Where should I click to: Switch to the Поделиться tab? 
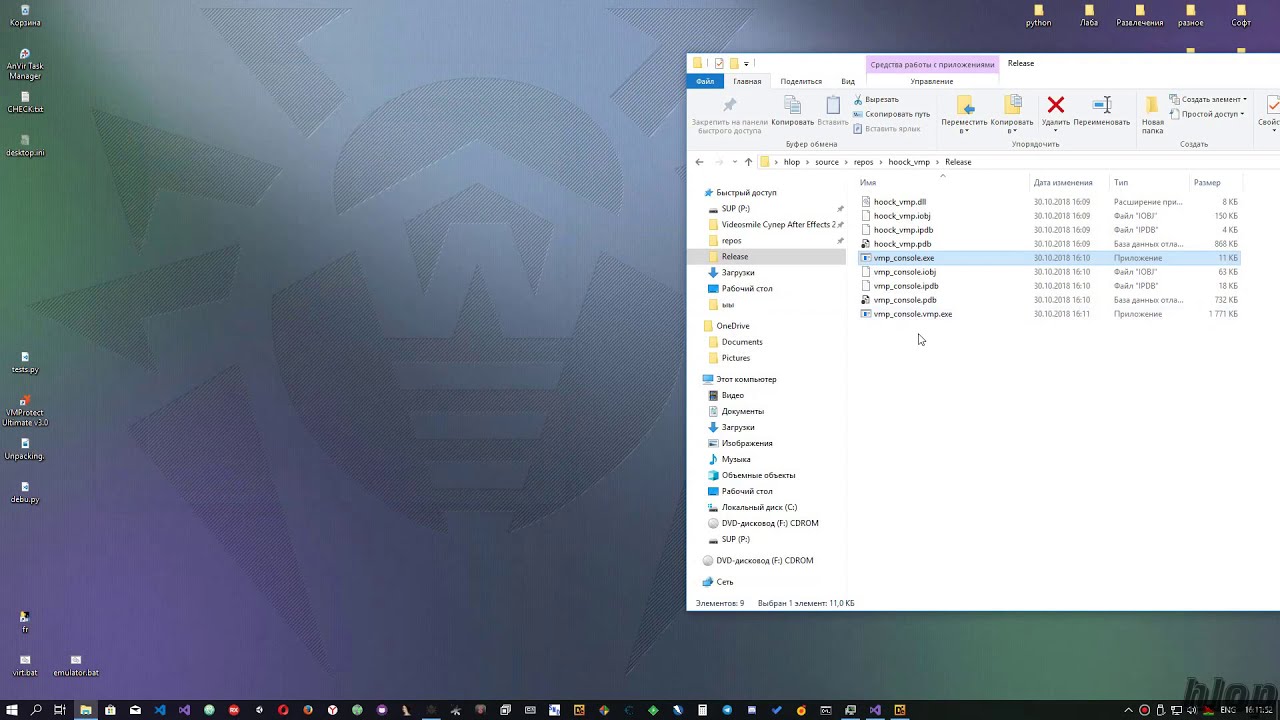[801, 81]
